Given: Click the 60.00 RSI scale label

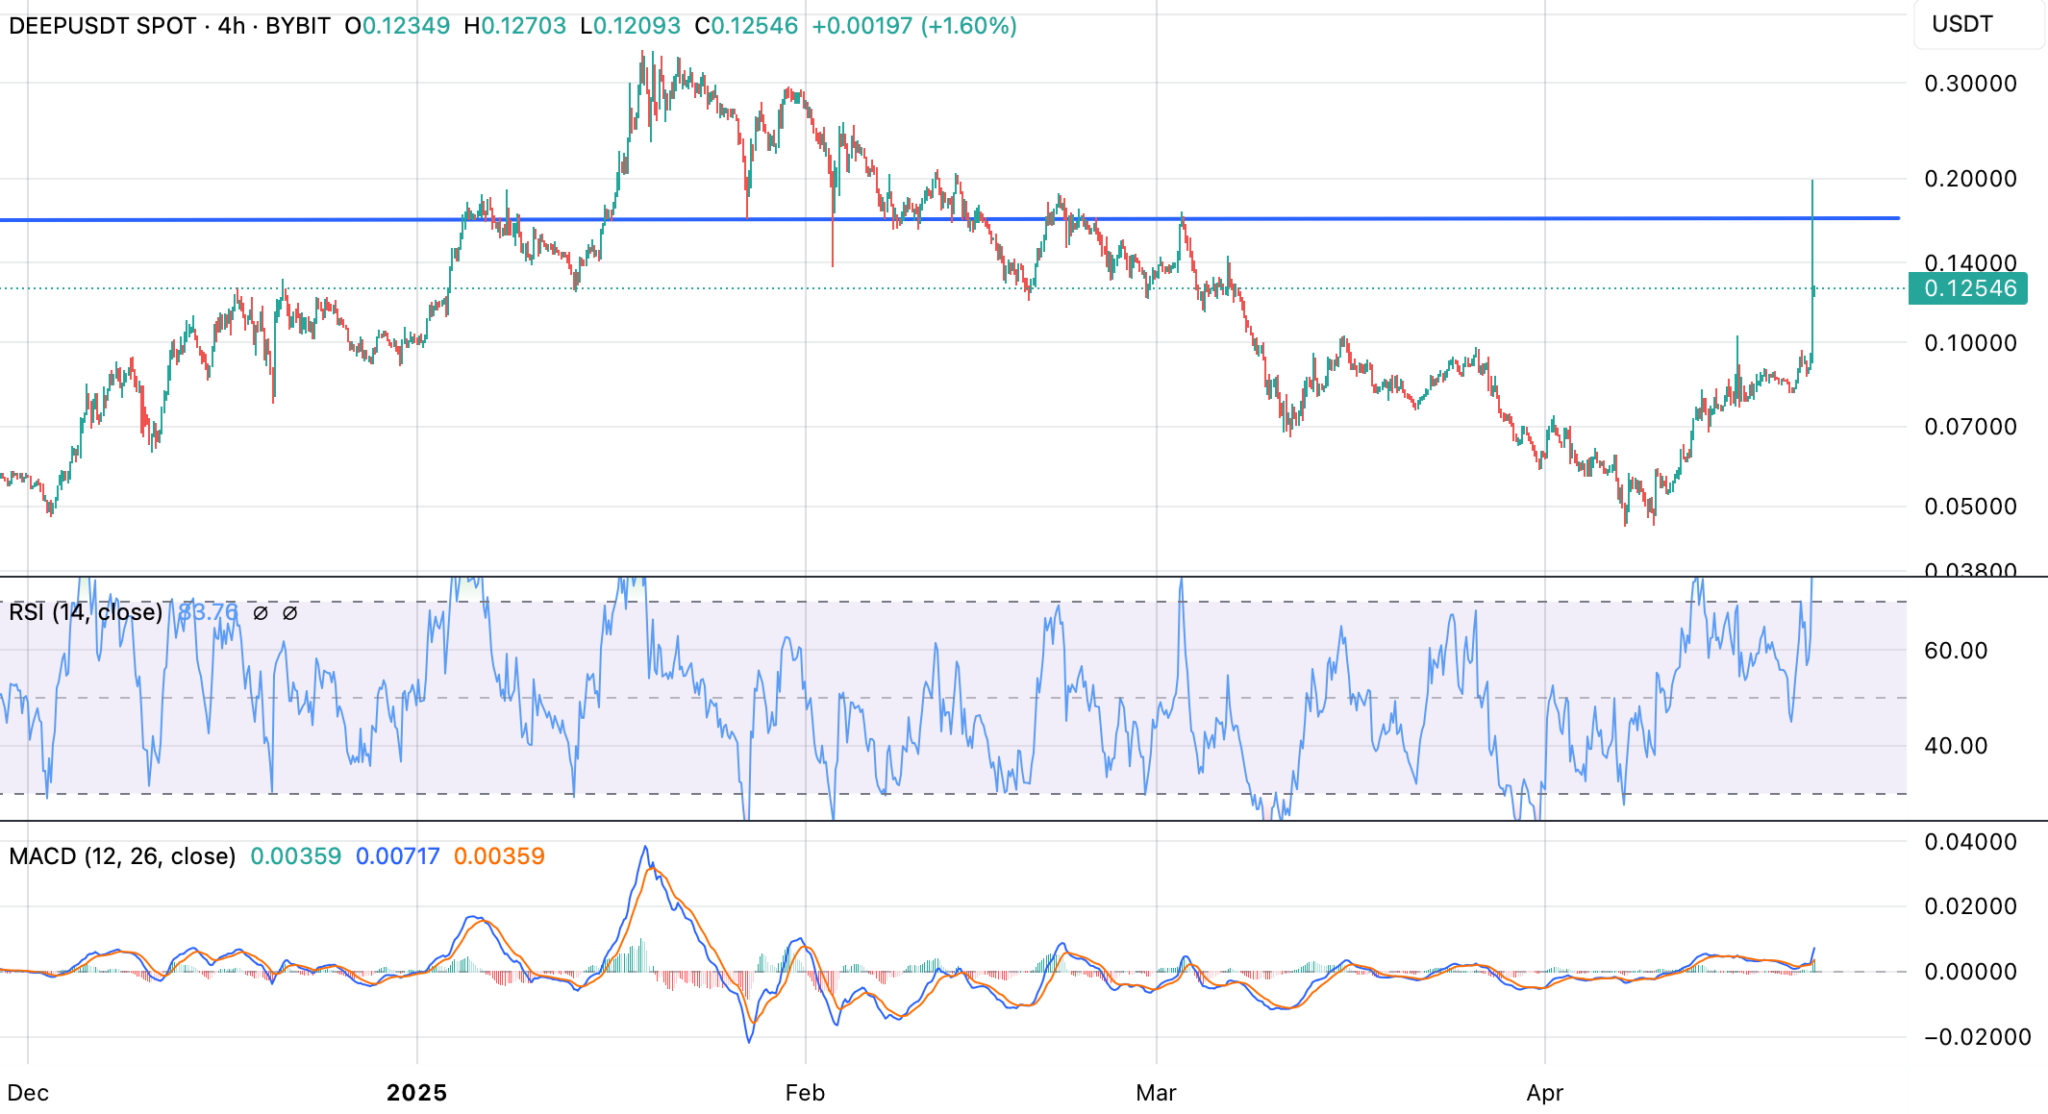Looking at the screenshot, I should [x=1956, y=651].
